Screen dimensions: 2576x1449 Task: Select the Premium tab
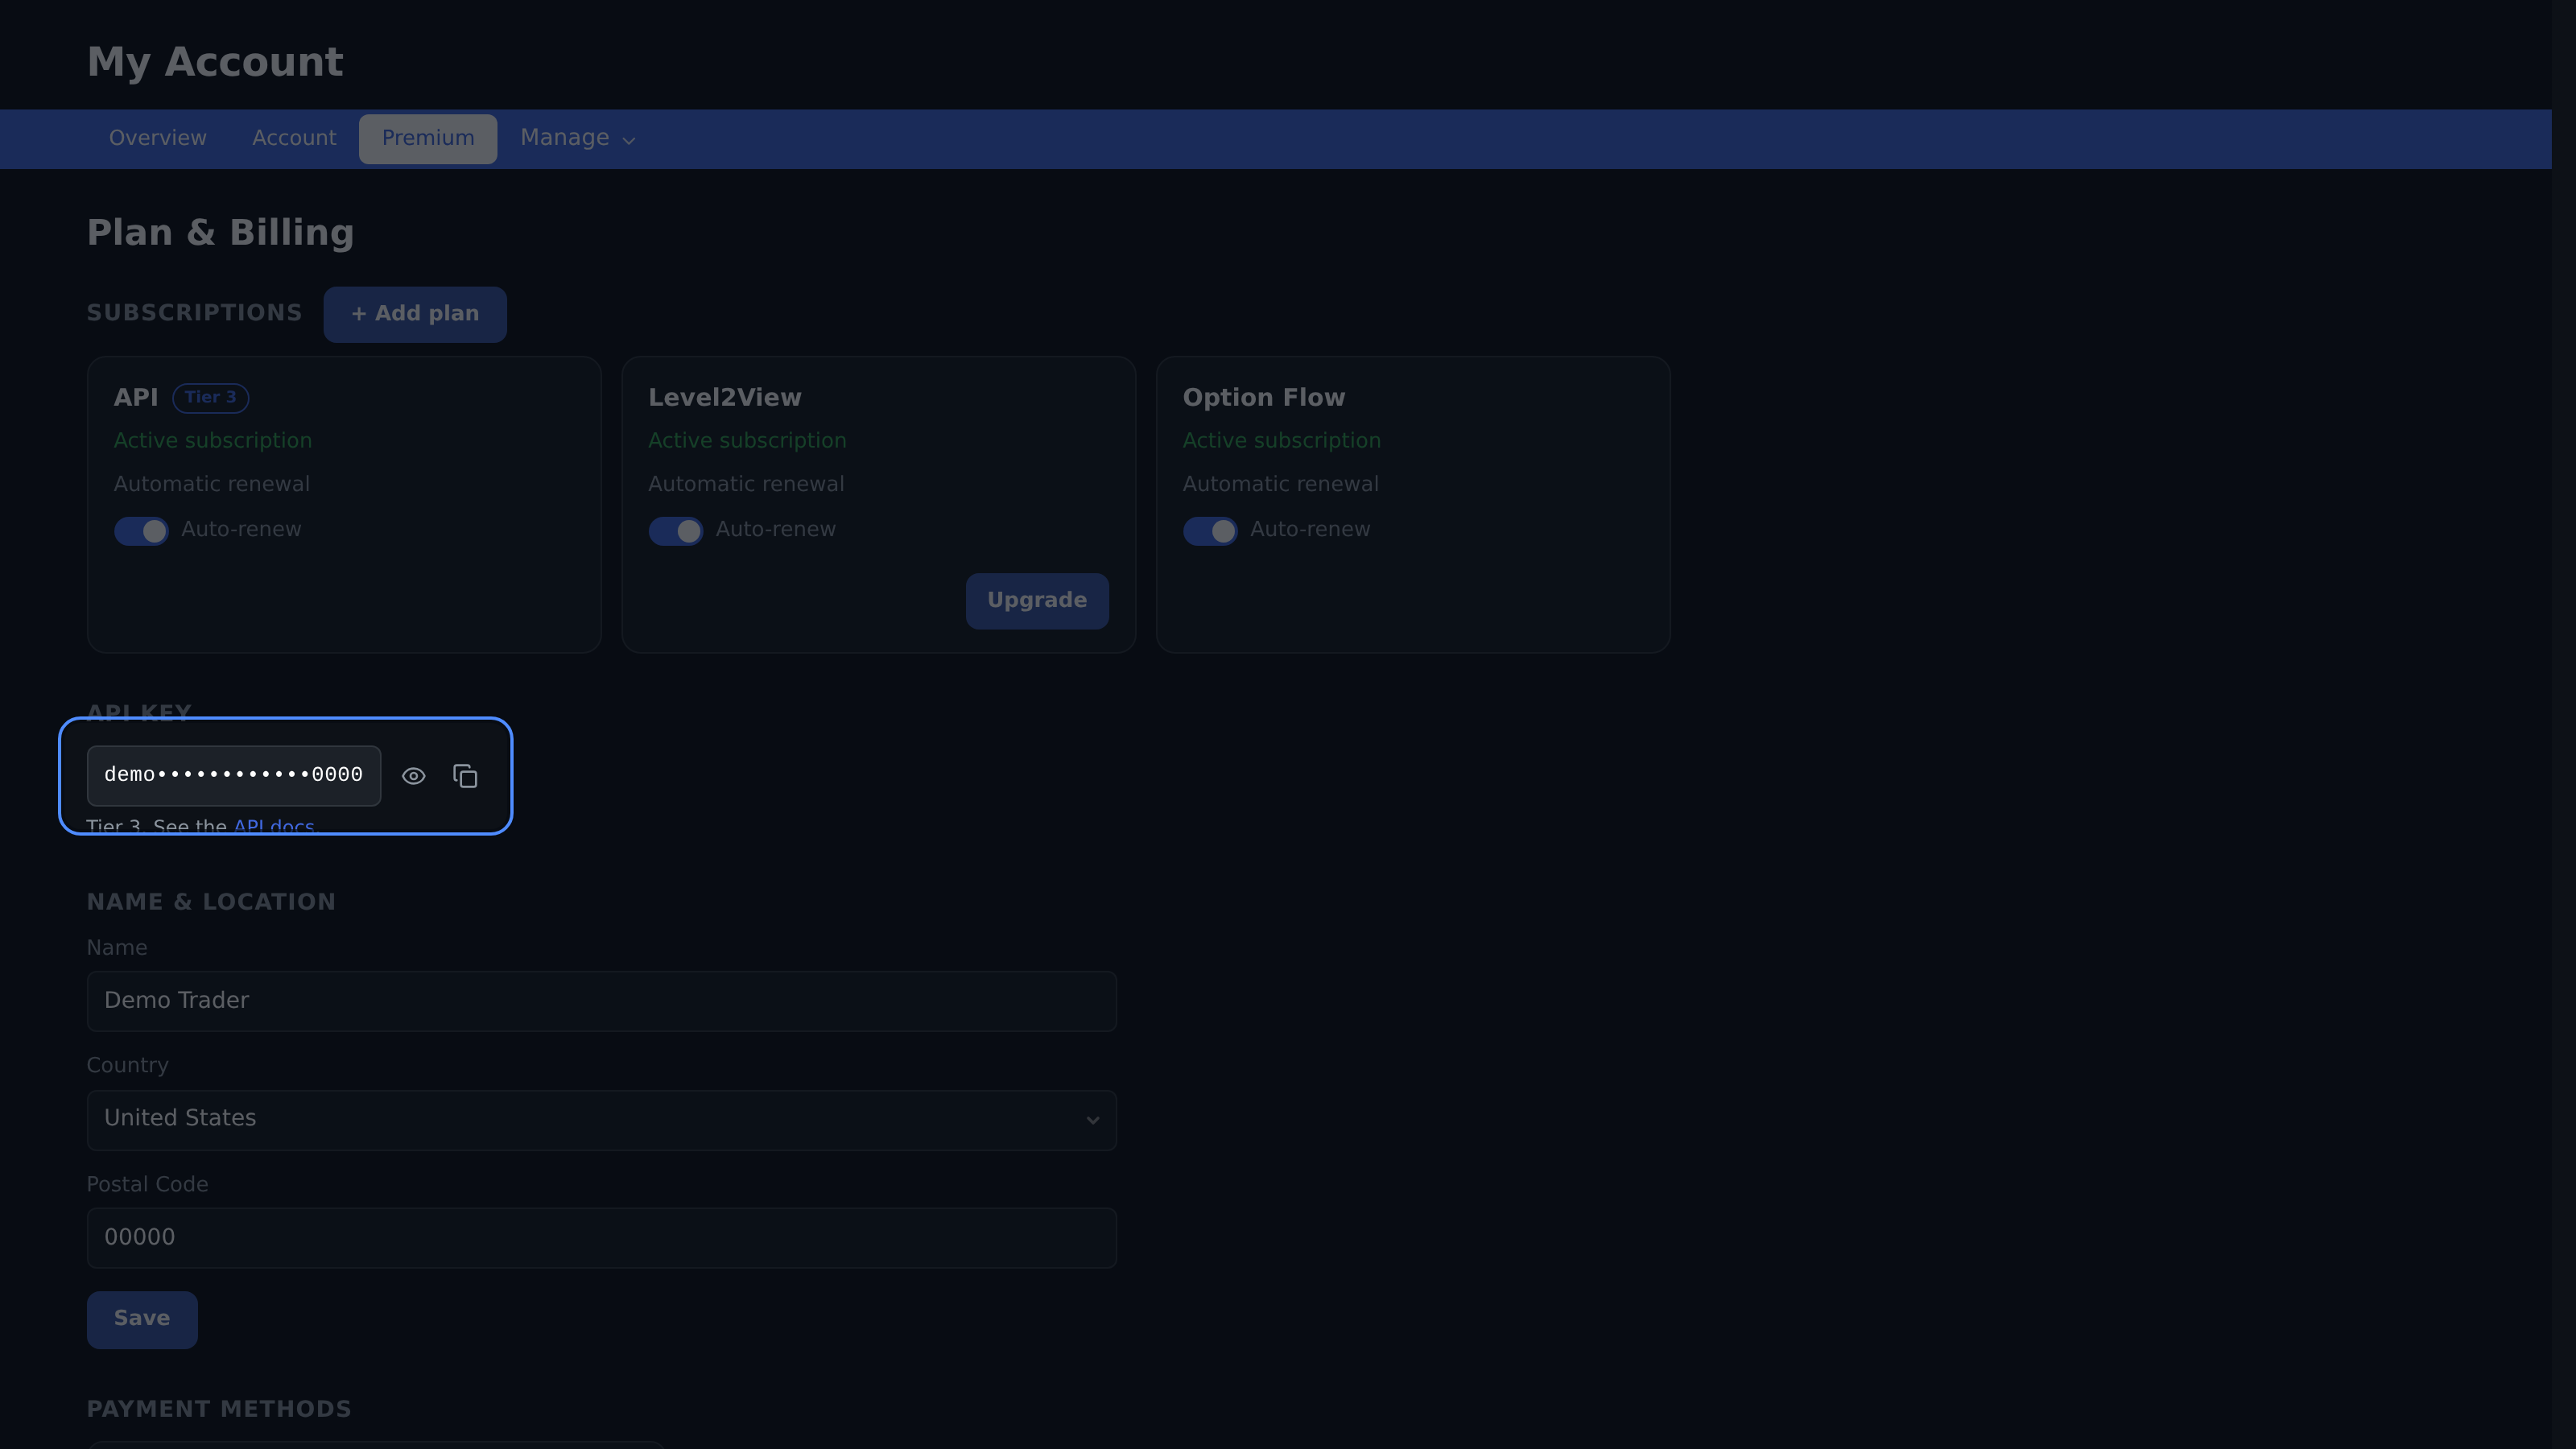pos(428,138)
